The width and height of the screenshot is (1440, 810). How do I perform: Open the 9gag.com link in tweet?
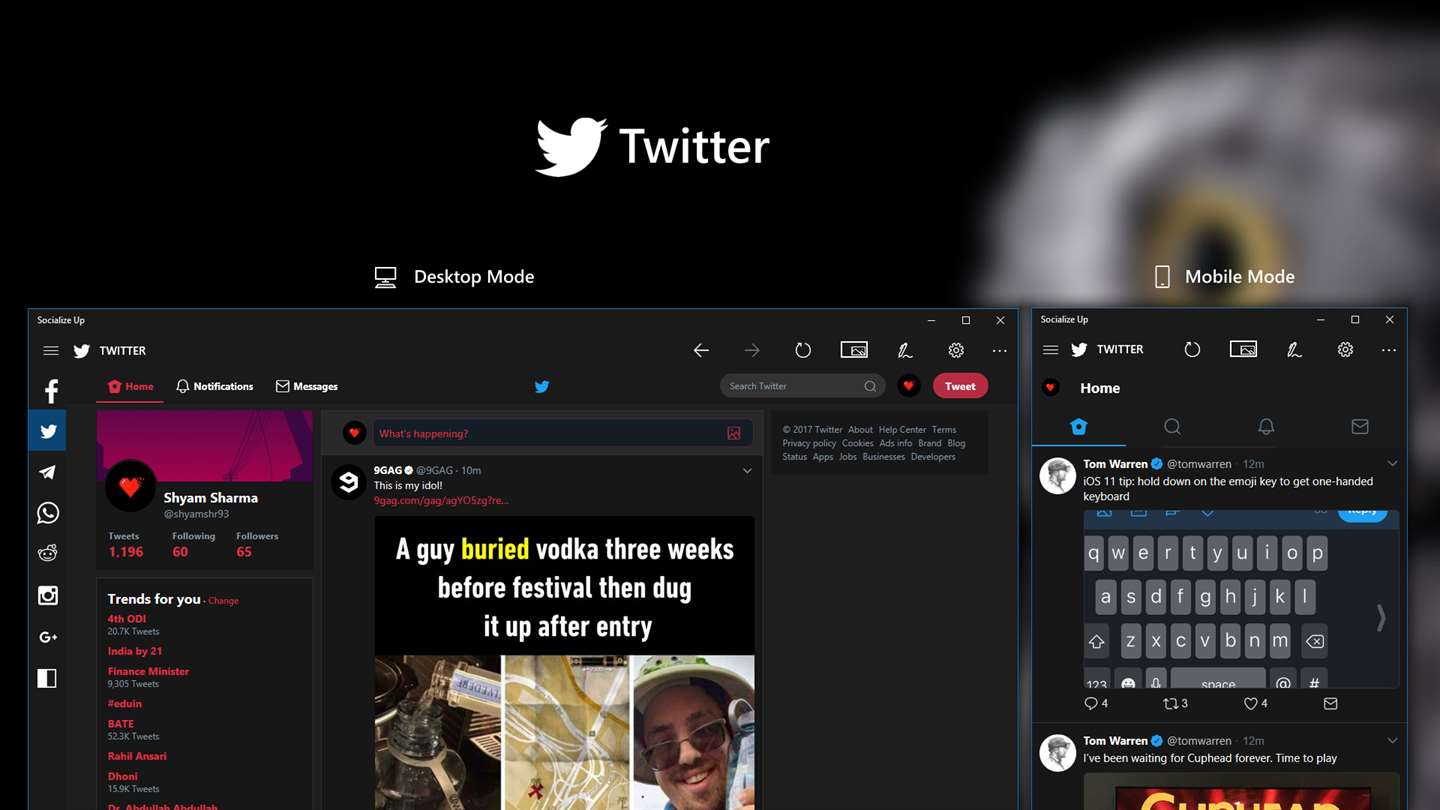pyautogui.click(x=441, y=500)
